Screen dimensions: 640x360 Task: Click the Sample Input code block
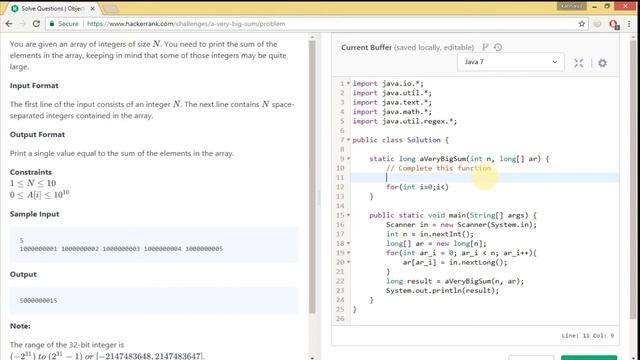pos(154,244)
